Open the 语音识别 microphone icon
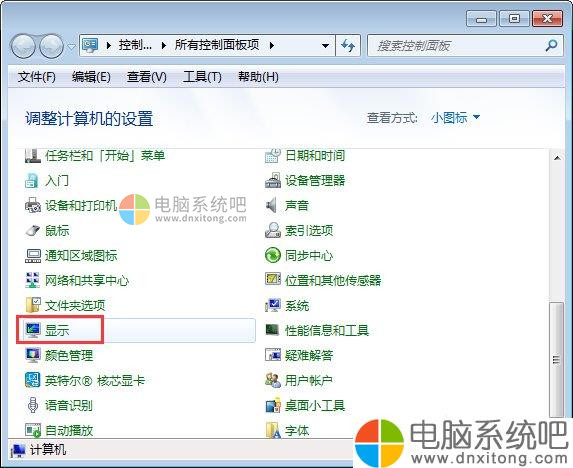The height and width of the screenshot is (468, 573). tap(33, 405)
